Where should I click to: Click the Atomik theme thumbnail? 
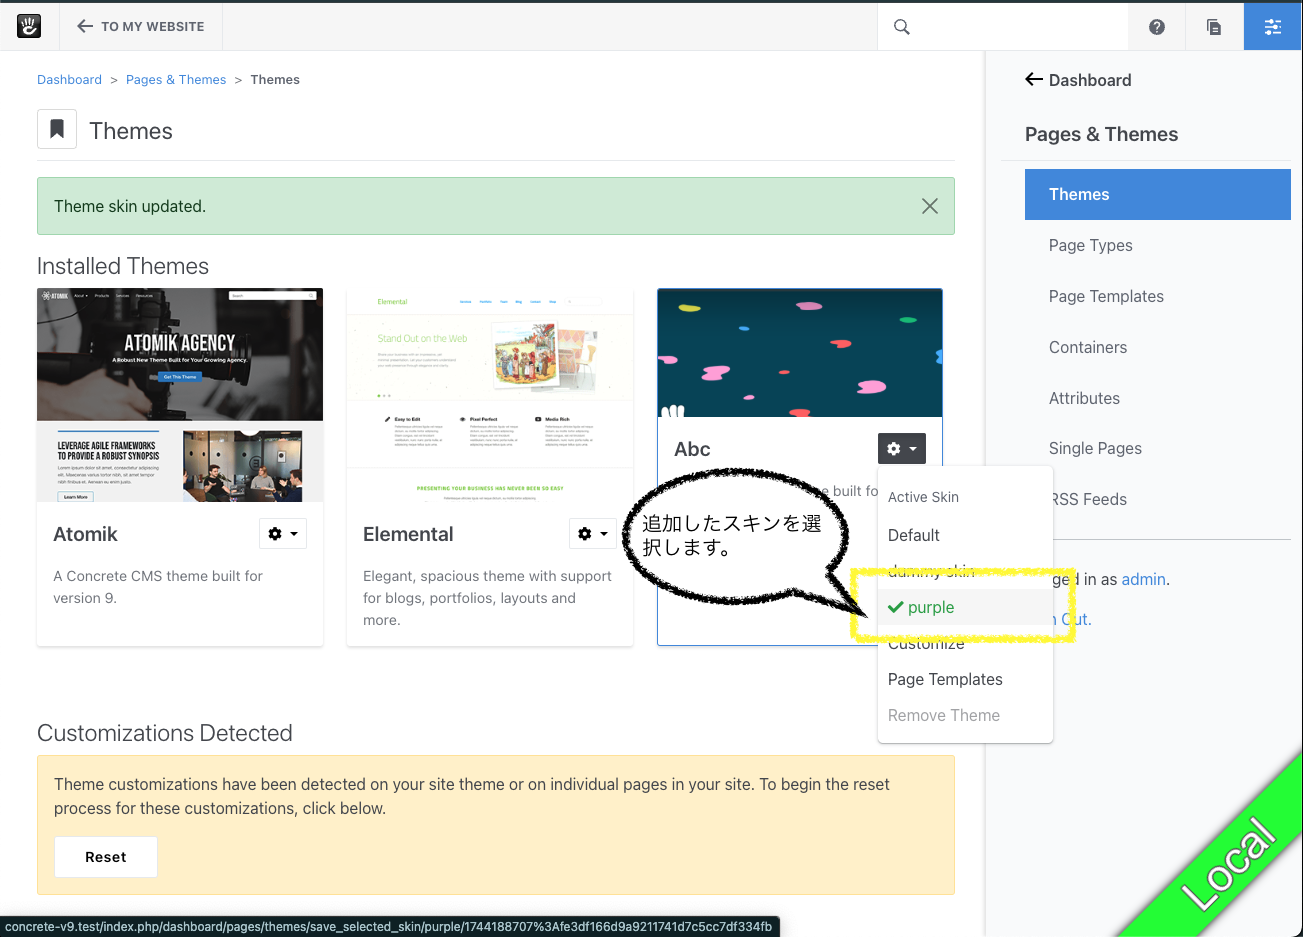(x=180, y=395)
